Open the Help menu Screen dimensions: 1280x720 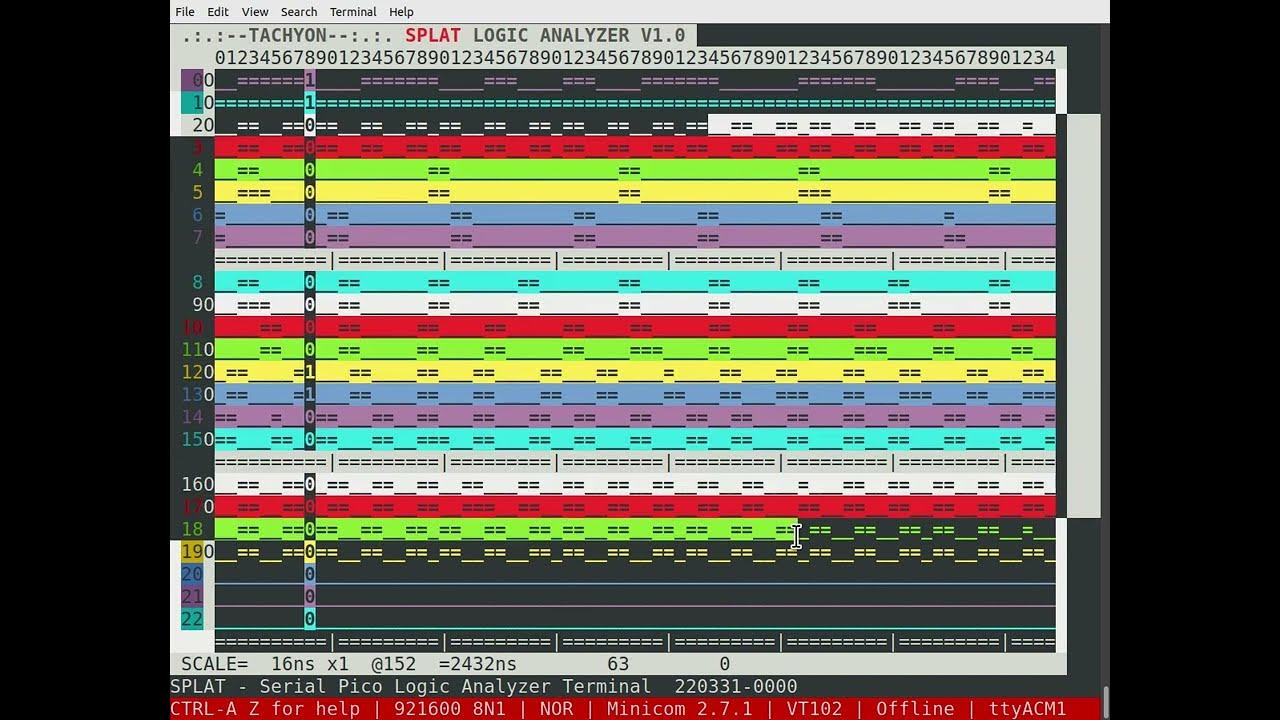401,12
